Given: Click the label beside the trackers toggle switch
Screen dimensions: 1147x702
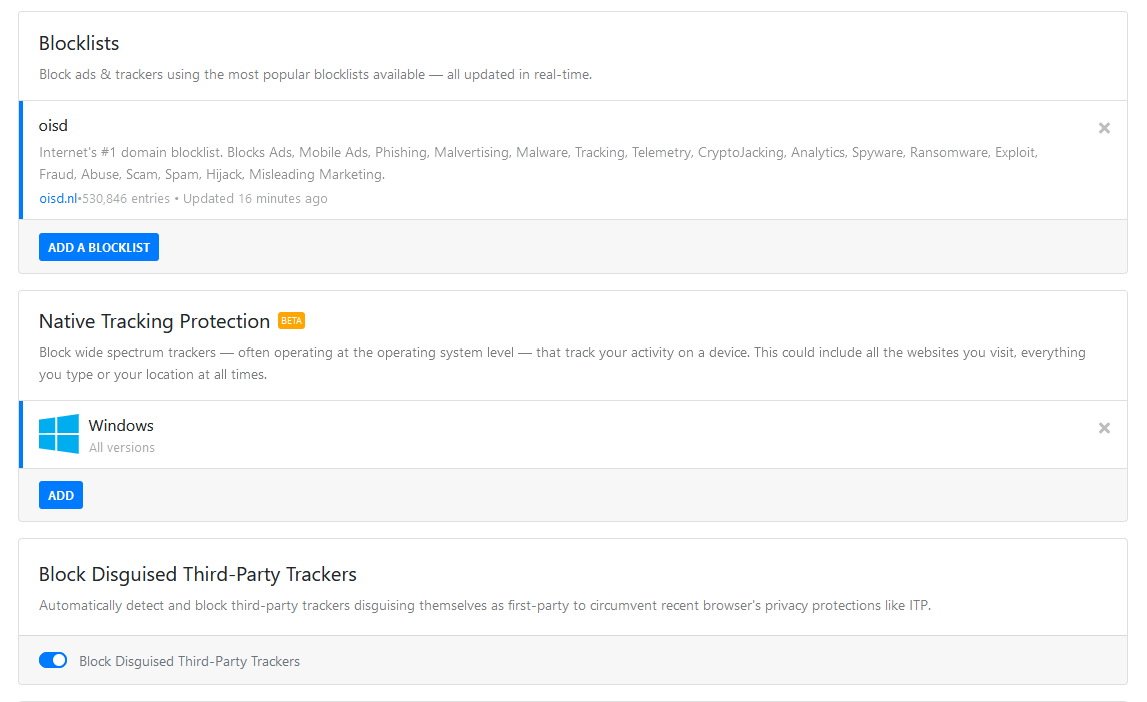Looking at the screenshot, I should click(x=189, y=661).
